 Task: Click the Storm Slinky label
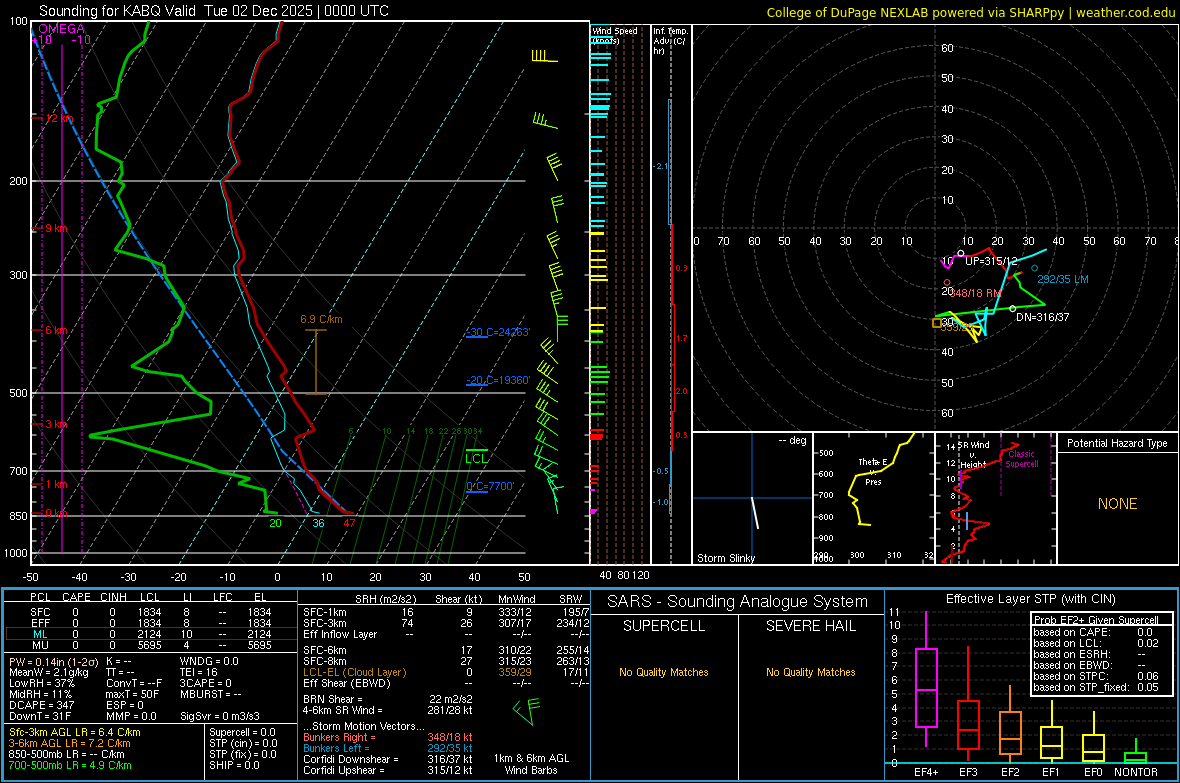725,558
